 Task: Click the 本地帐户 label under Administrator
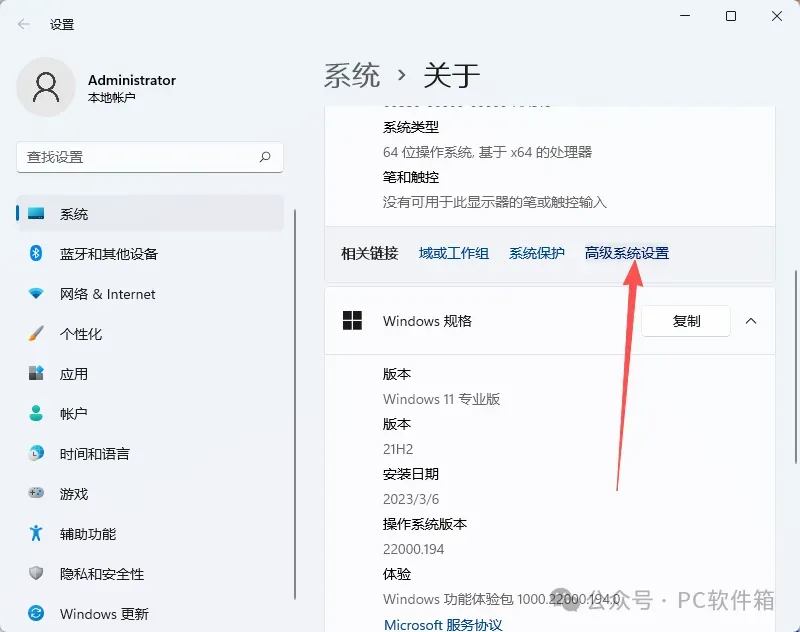[x=111, y=97]
